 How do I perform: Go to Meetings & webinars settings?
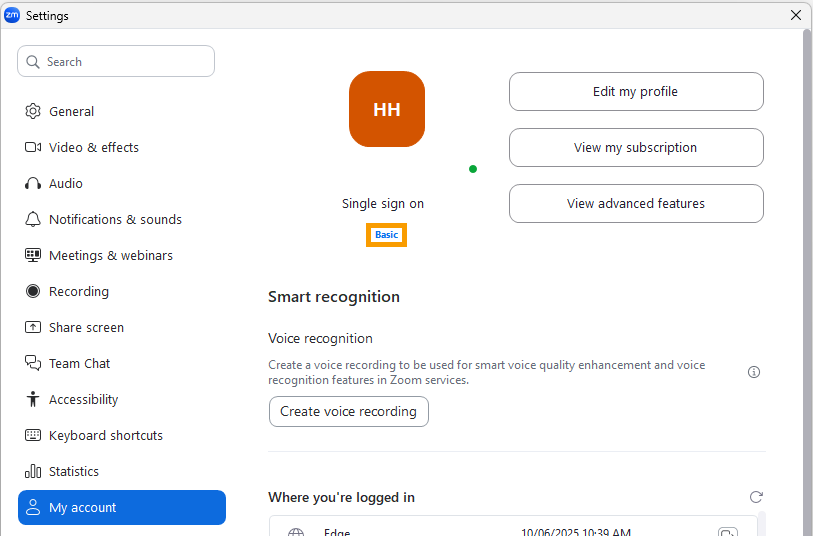click(122, 255)
